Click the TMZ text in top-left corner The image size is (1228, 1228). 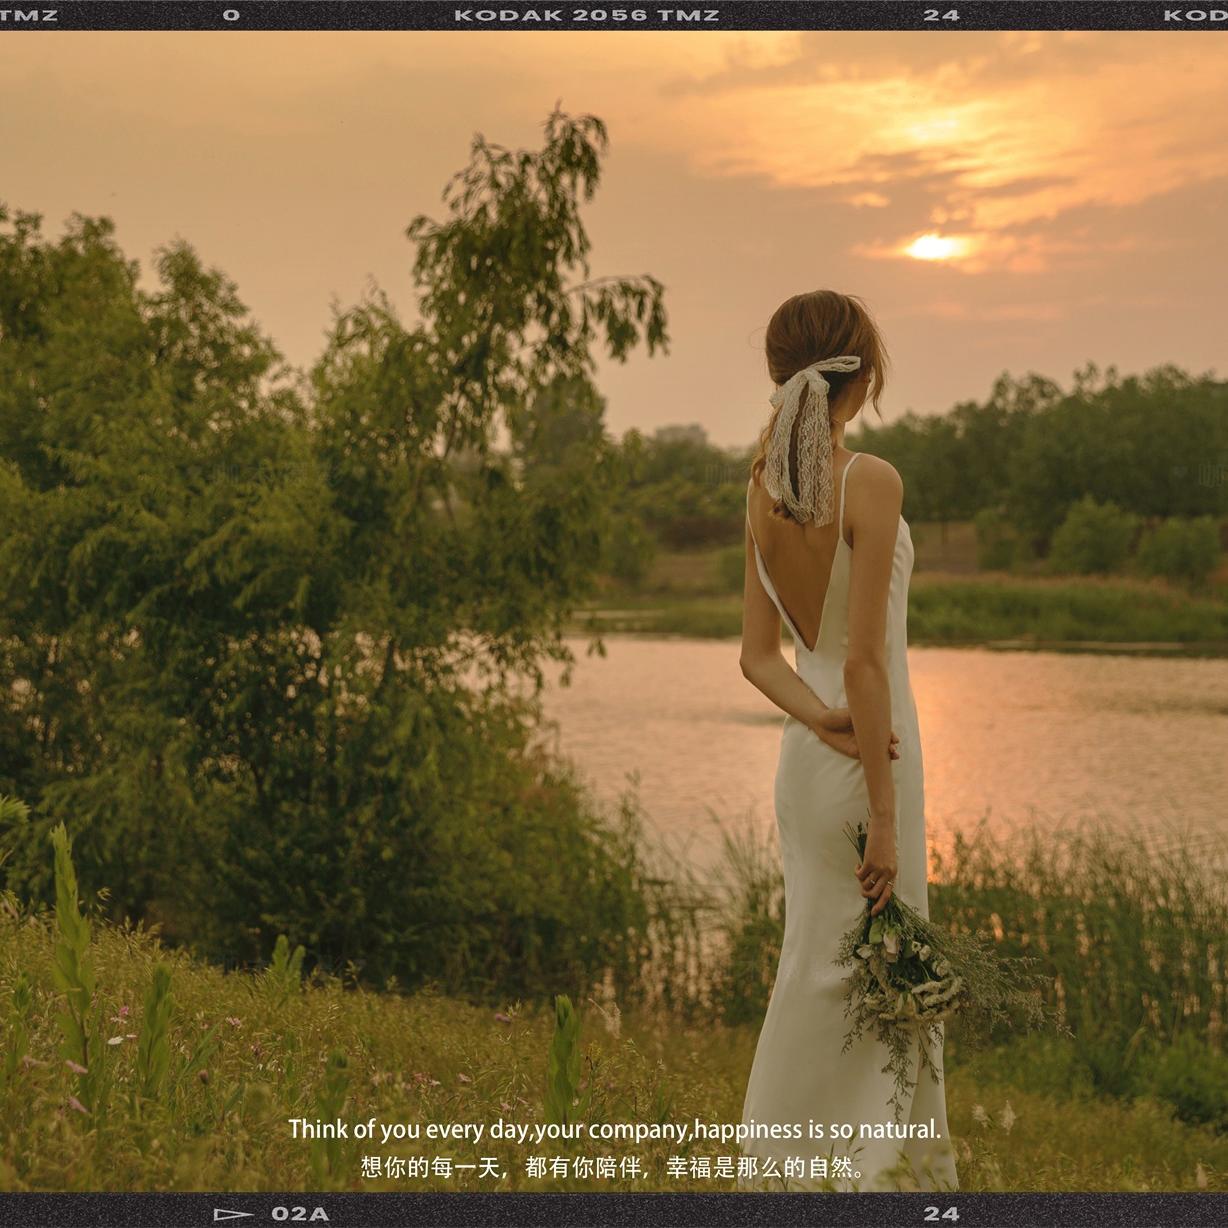(29, 15)
